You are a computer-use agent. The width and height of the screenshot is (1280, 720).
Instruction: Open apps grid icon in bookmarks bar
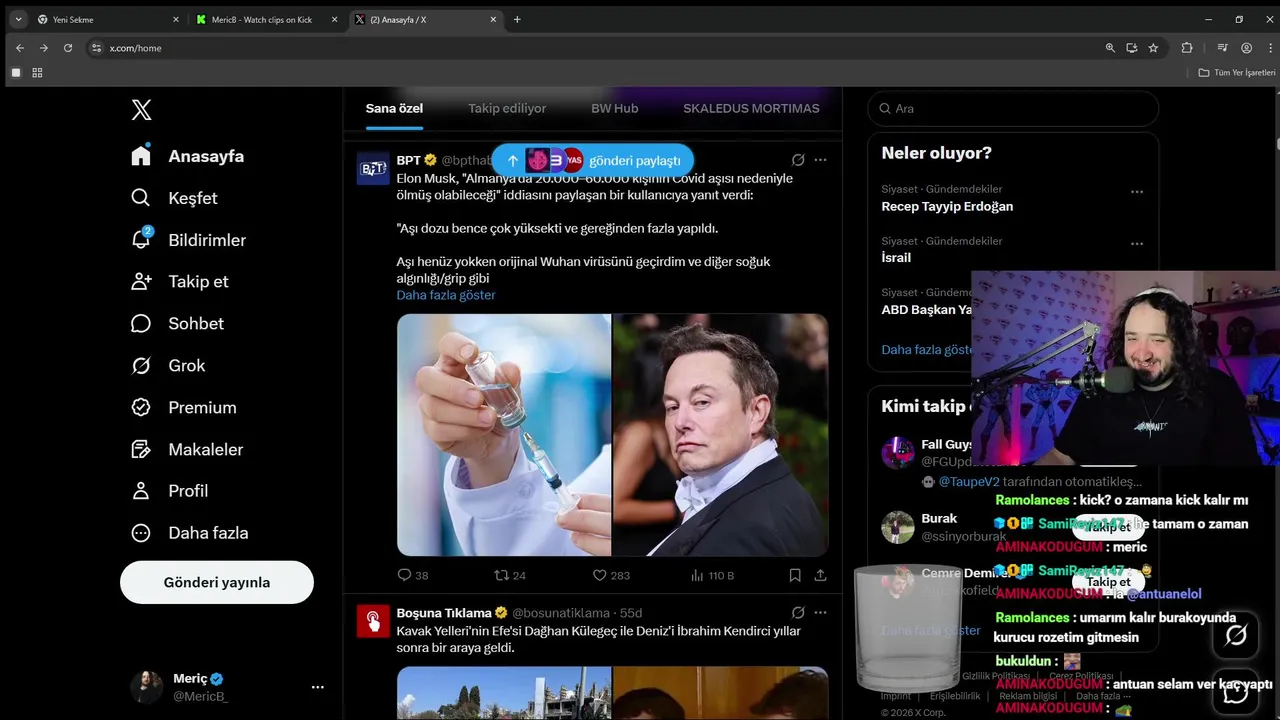pos(37,73)
